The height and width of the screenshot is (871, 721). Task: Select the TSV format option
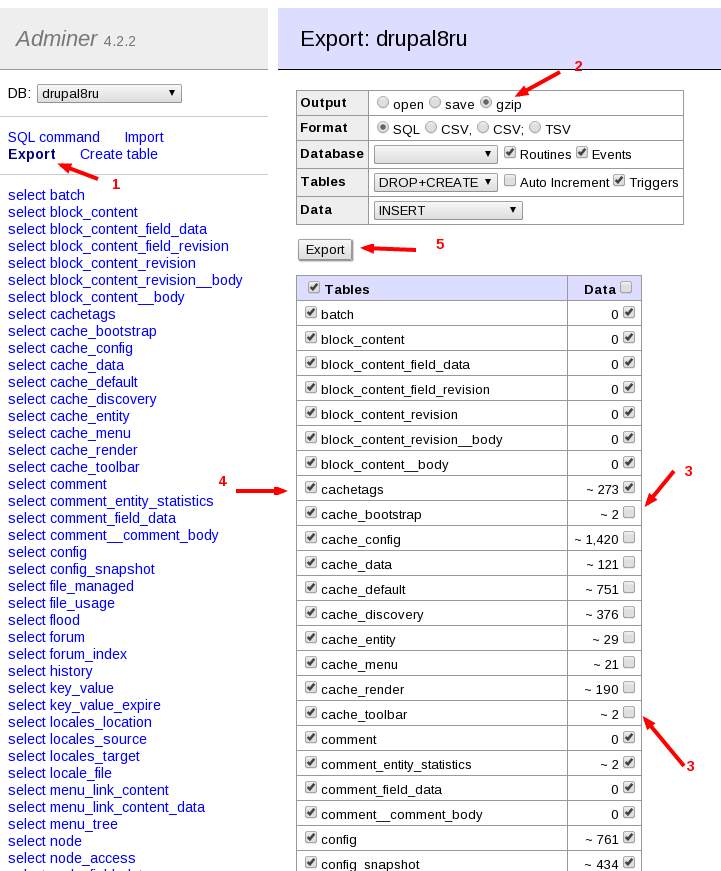tap(535, 127)
